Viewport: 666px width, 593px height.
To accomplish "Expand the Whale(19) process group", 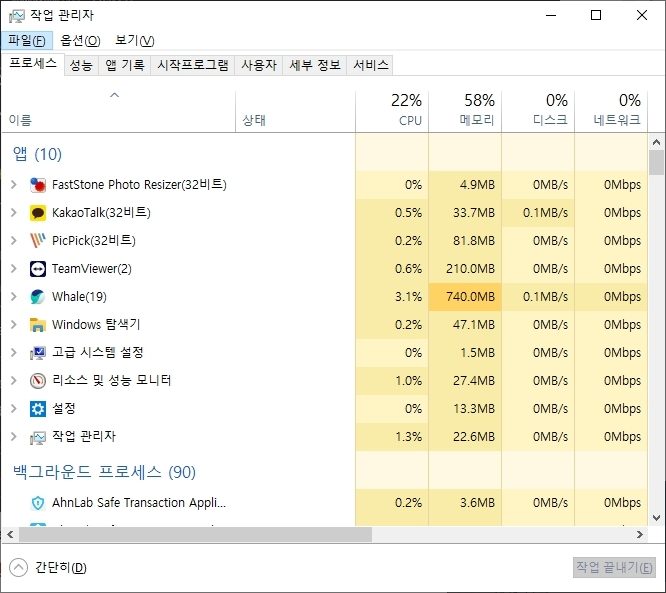I will coord(14,297).
